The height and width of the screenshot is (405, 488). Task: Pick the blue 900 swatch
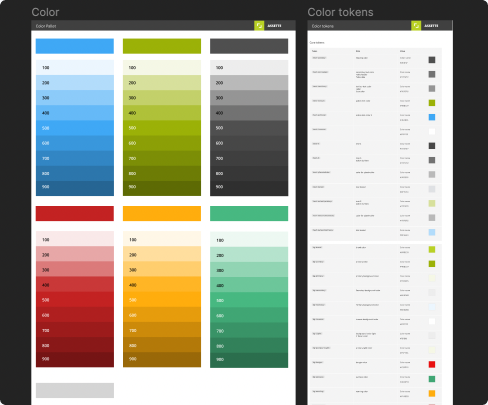[x=75, y=188]
